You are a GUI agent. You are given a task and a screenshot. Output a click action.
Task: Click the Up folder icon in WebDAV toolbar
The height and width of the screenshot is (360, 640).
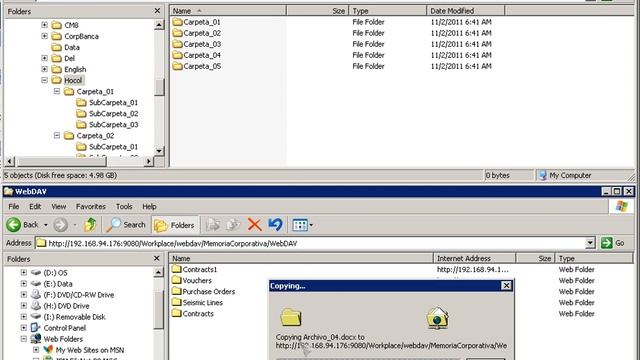click(x=90, y=224)
